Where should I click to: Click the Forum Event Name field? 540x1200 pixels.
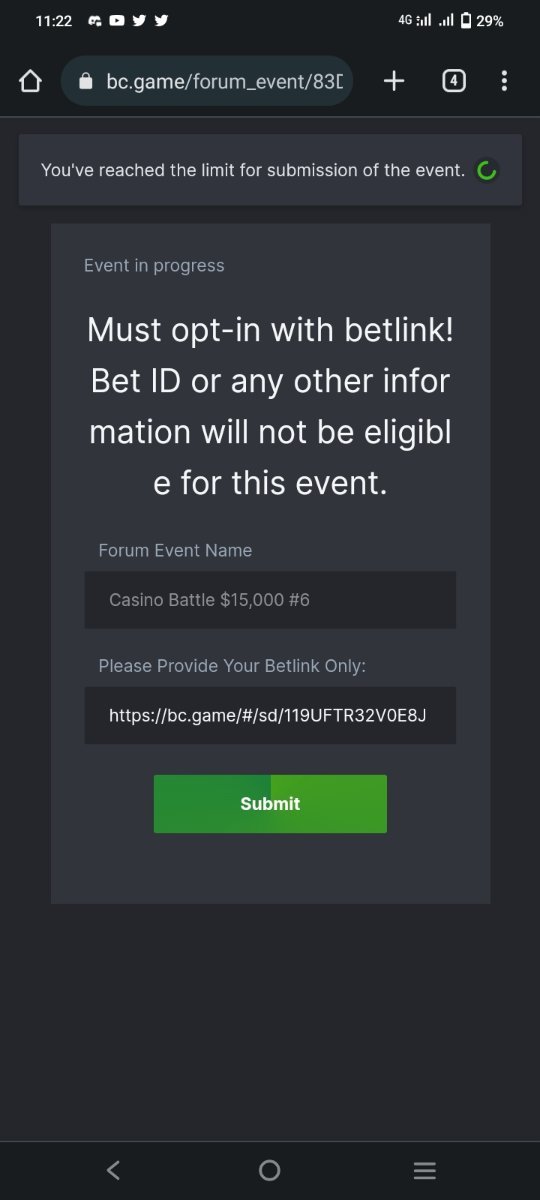(x=270, y=600)
